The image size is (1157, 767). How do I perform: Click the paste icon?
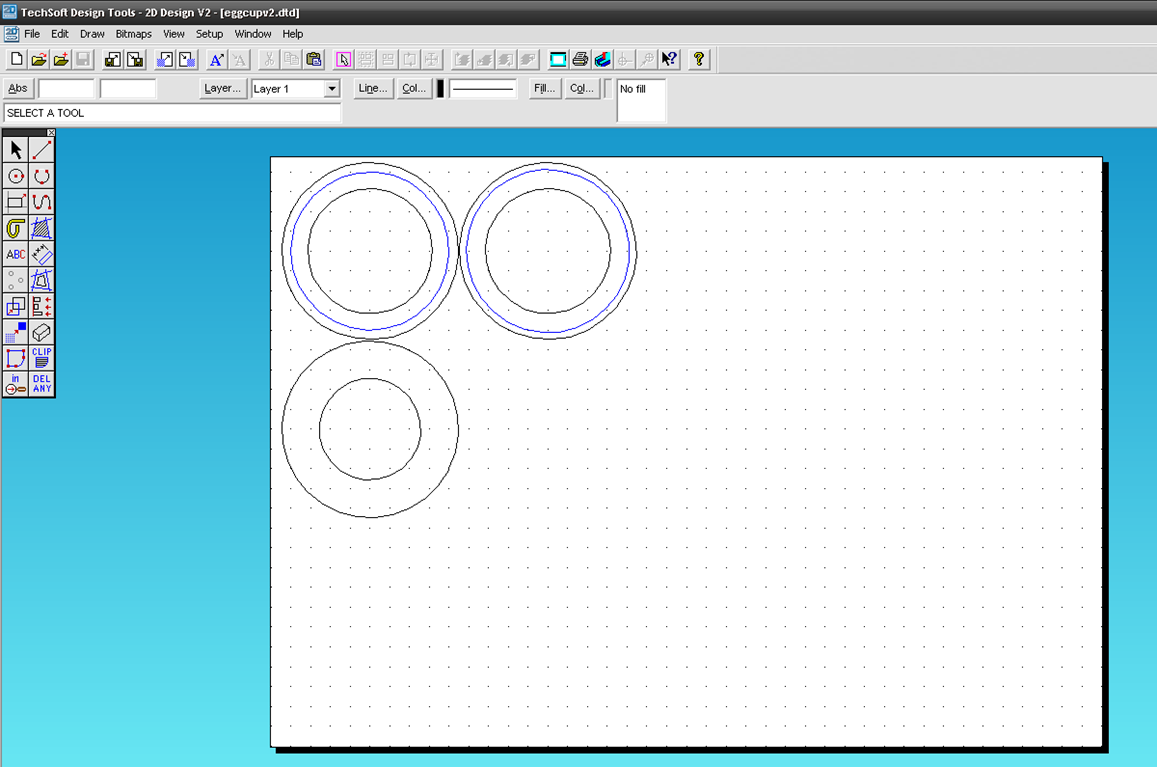pyautogui.click(x=313, y=59)
